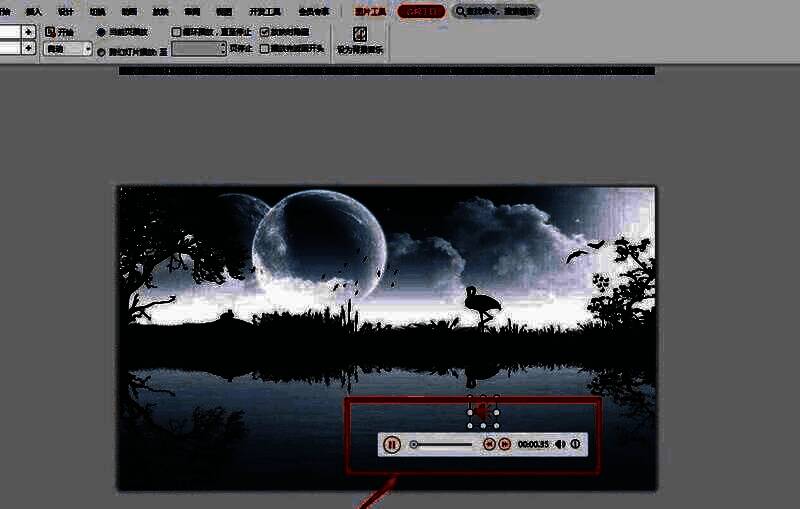This screenshot has height=509, width=800.
Task: Click the page count stepper arrows
Action: point(222,48)
